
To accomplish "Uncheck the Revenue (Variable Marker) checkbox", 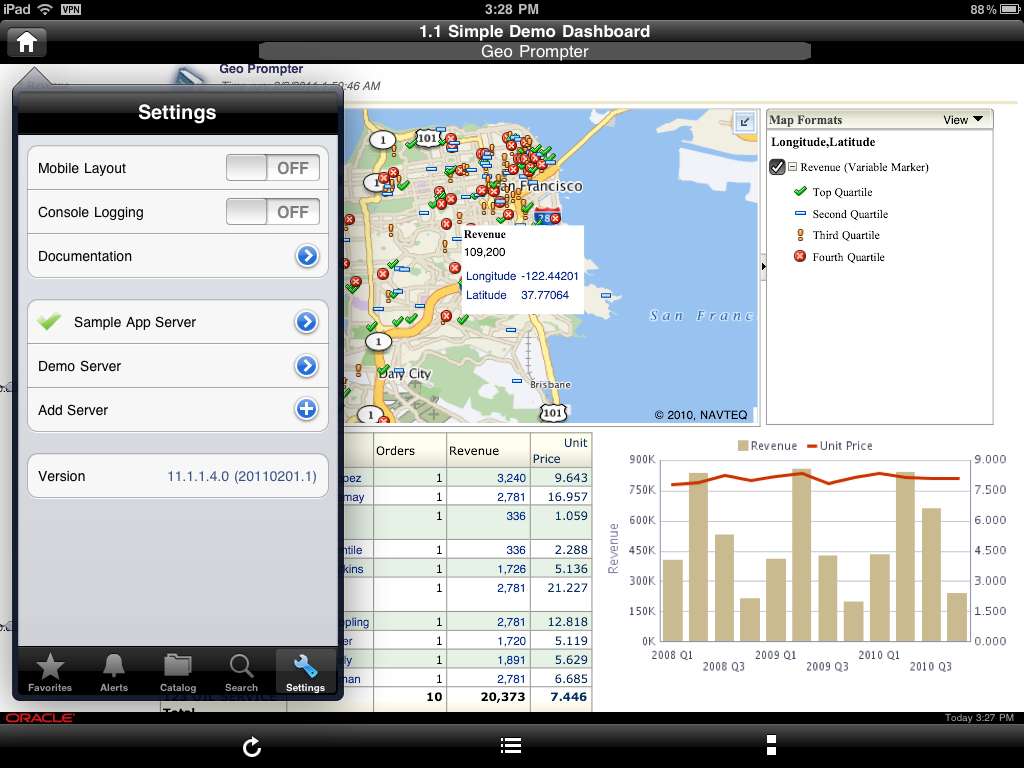I will pyautogui.click(x=777, y=167).
